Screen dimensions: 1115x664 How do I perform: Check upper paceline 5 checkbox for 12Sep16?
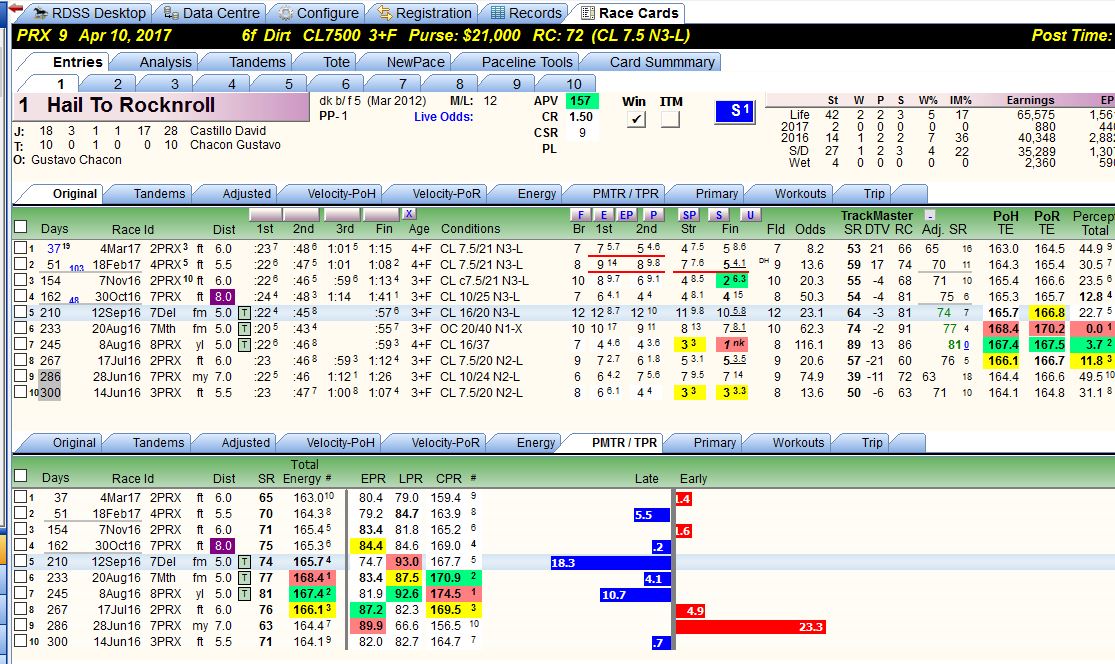21,312
